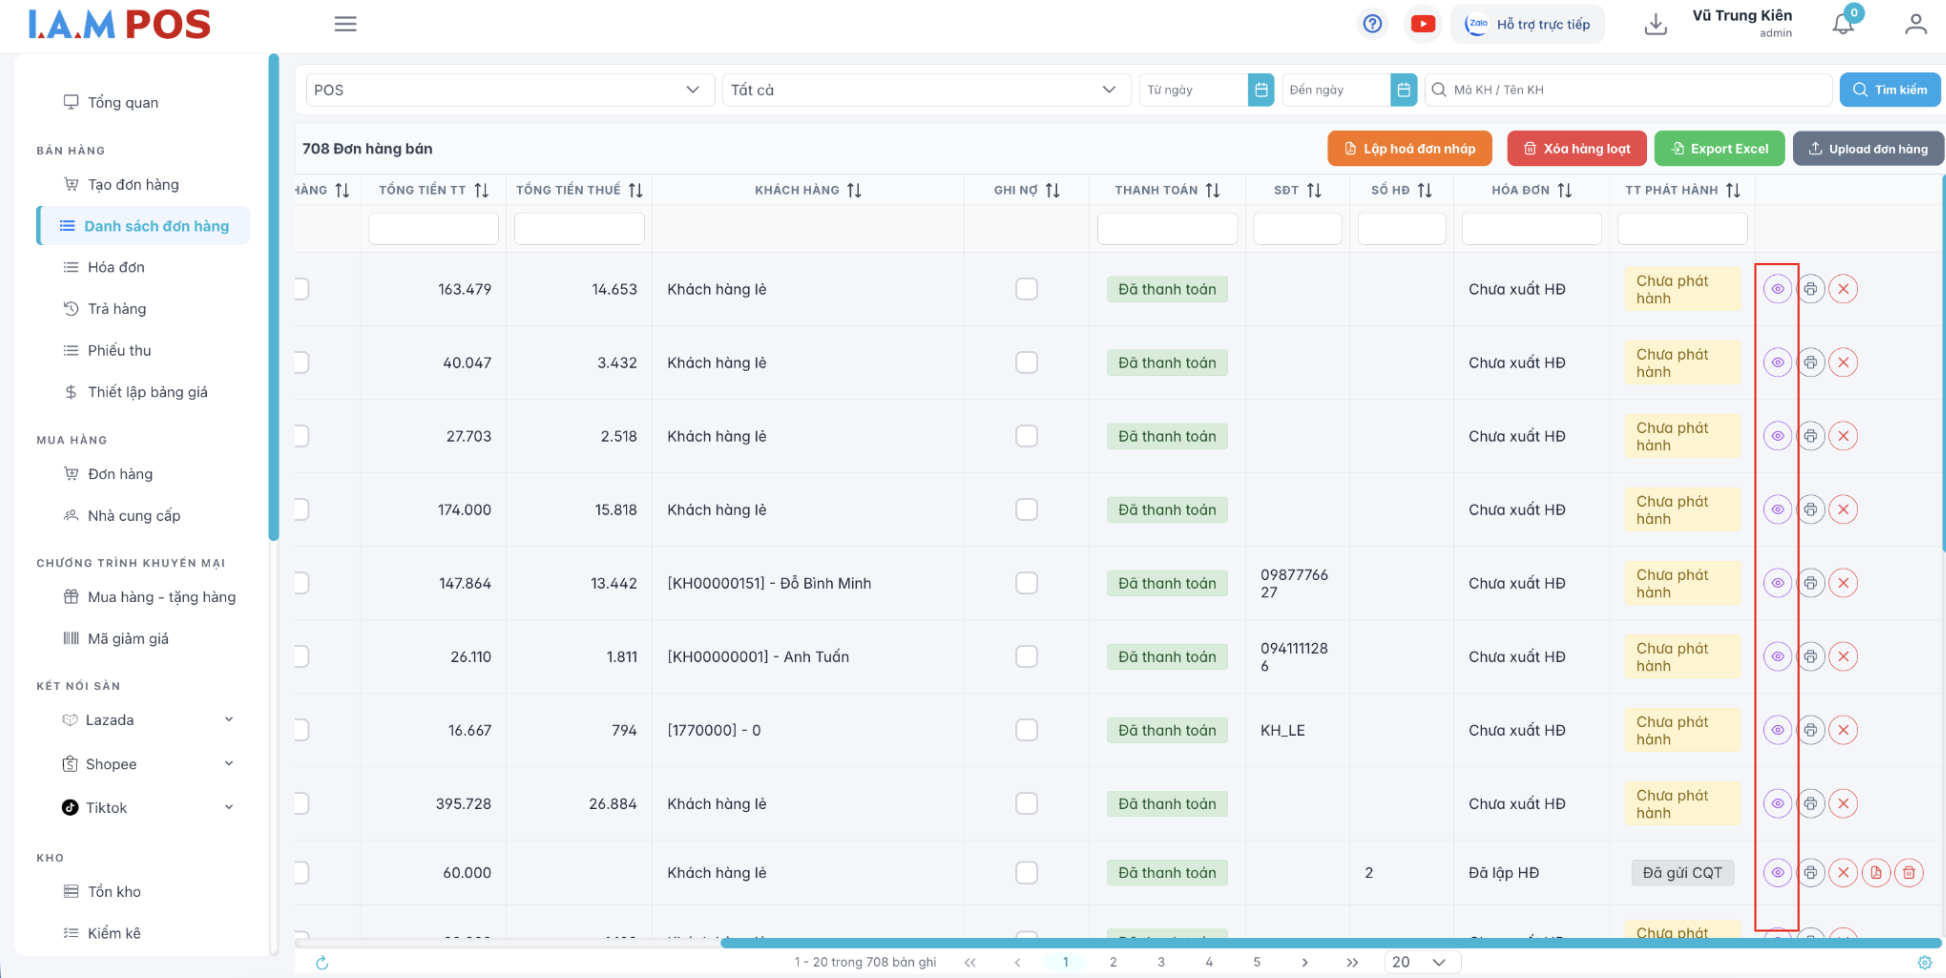1946x978 pixels.
Task: Click the hamburger menu icon
Action: click(345, 24)
